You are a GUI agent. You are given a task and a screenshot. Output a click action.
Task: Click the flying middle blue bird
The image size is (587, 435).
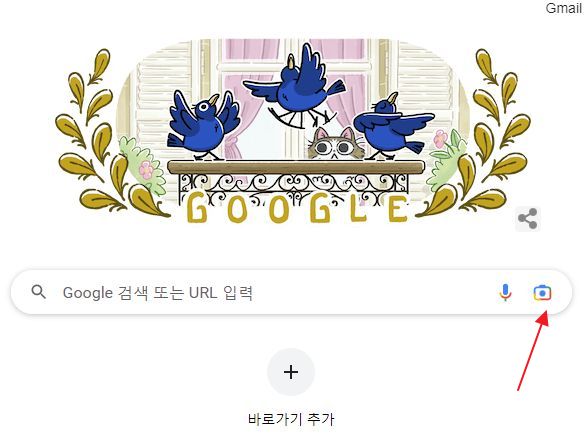tap(294, 86)
